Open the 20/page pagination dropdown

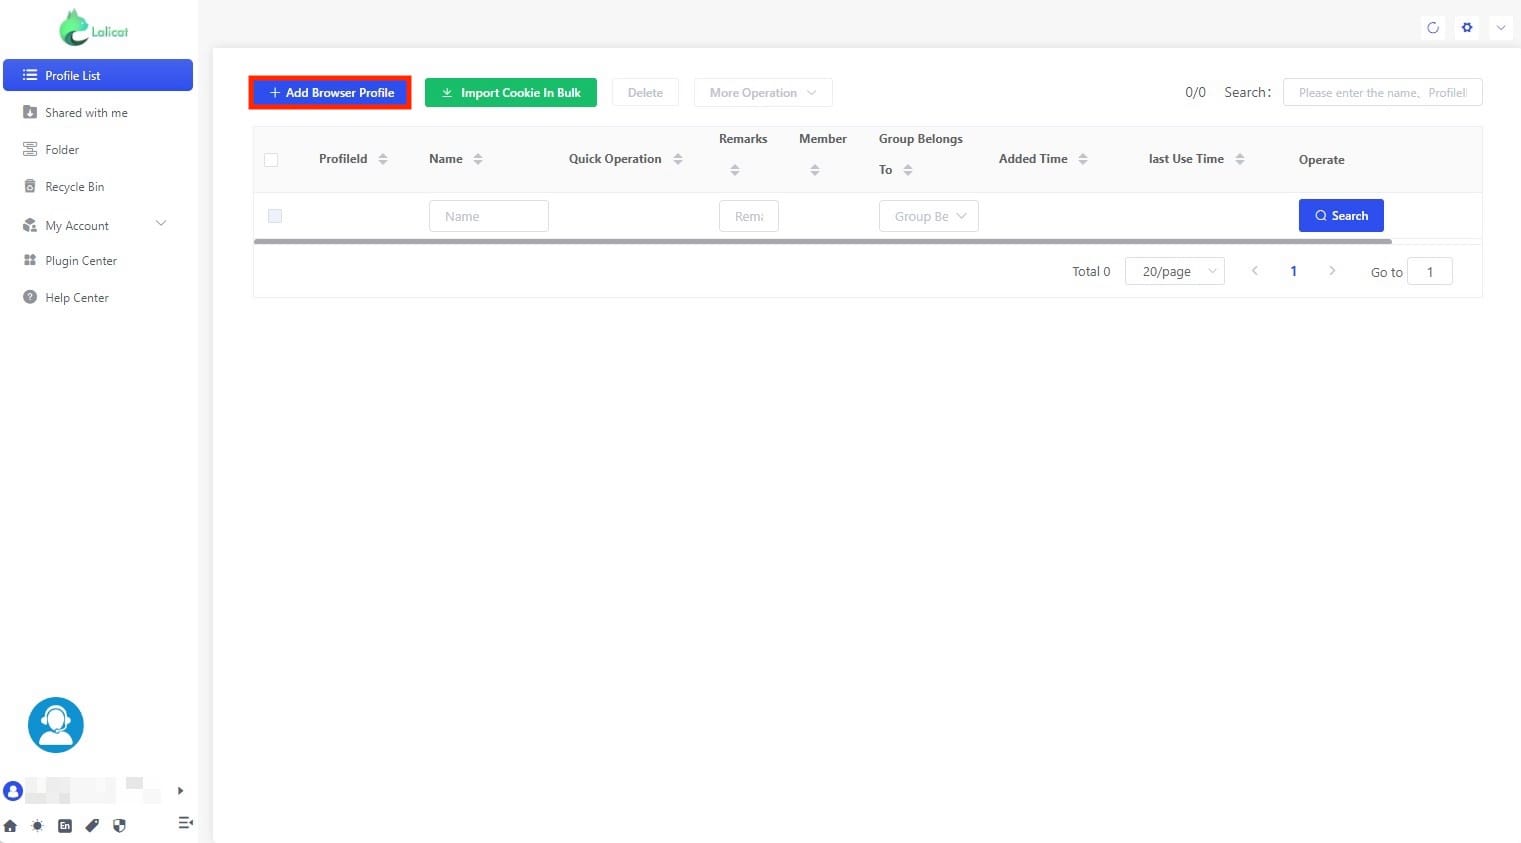point(1174,271)
